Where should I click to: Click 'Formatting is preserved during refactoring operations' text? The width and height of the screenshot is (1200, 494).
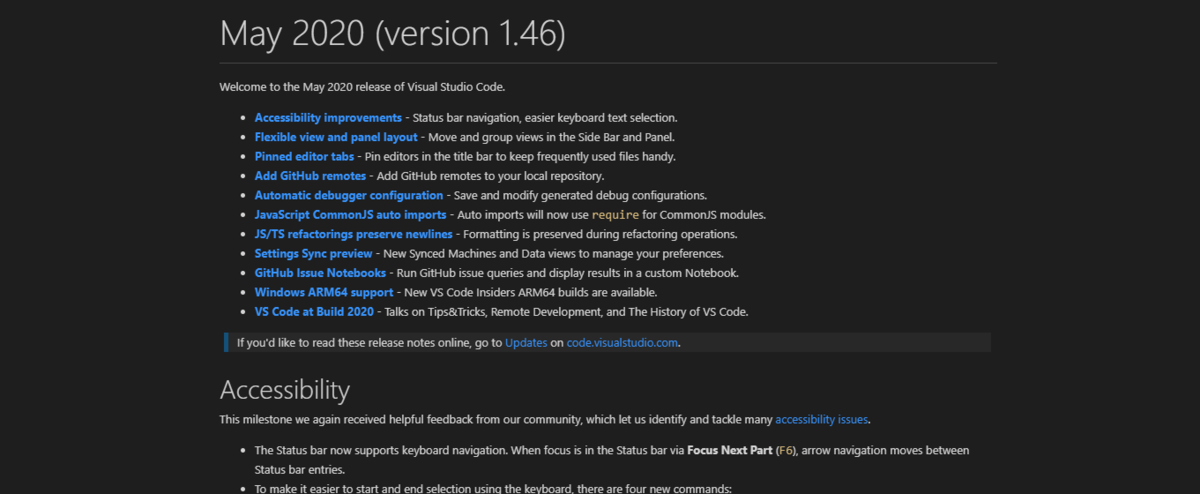pos(601,234)
